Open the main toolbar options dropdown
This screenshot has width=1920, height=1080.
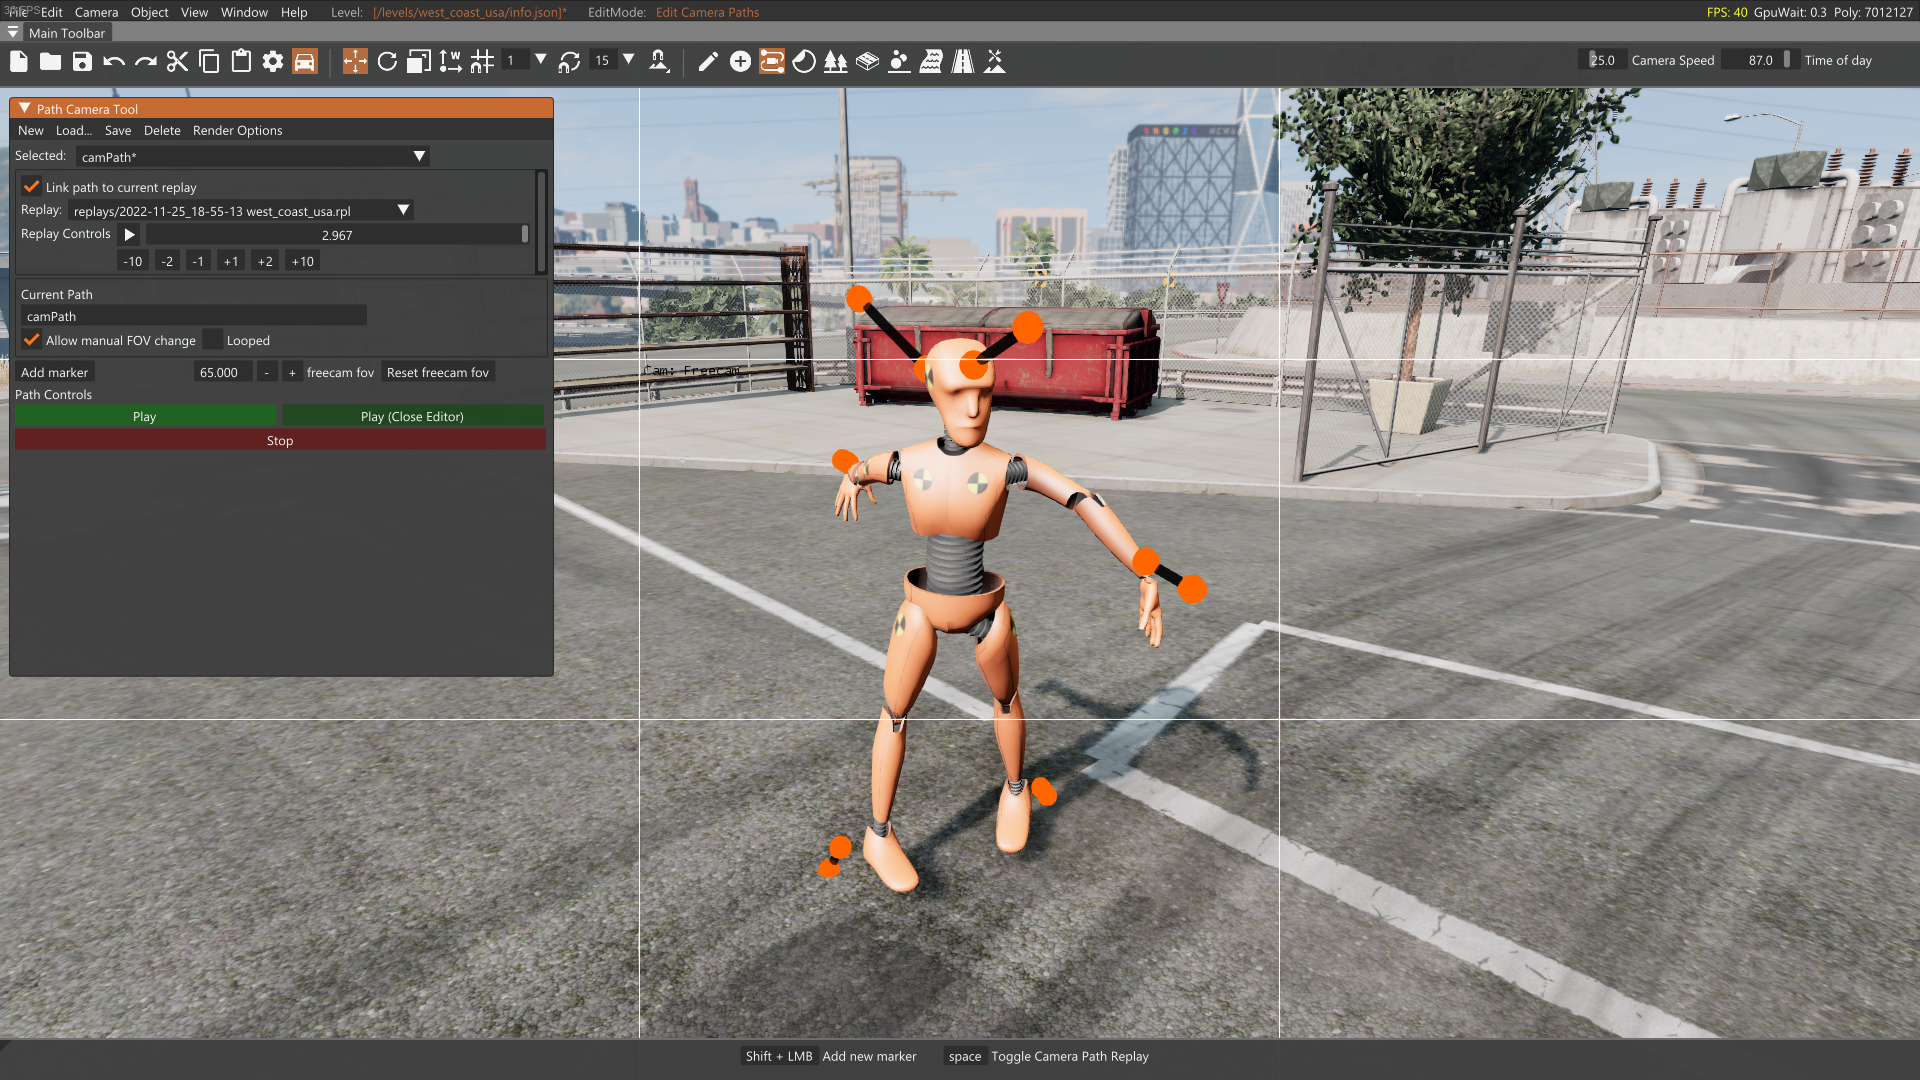click(13, 33)
